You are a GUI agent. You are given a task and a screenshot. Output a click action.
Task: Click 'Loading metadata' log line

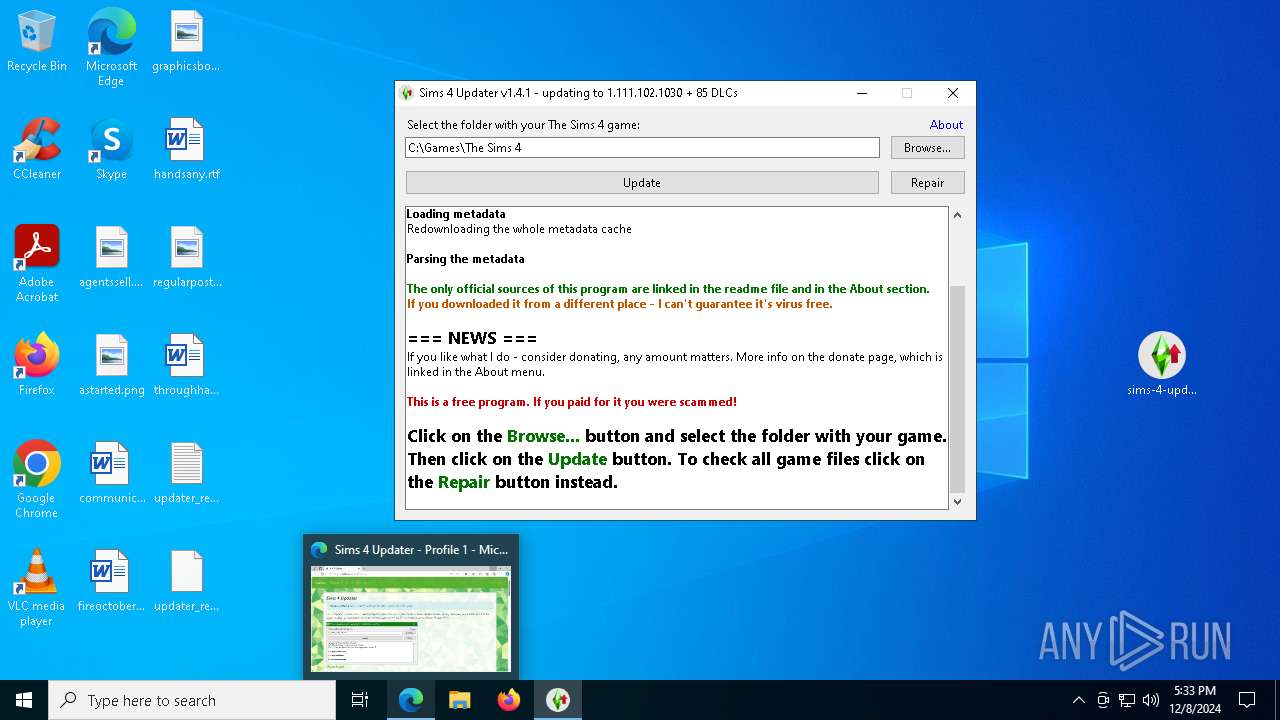coord(456,214)
